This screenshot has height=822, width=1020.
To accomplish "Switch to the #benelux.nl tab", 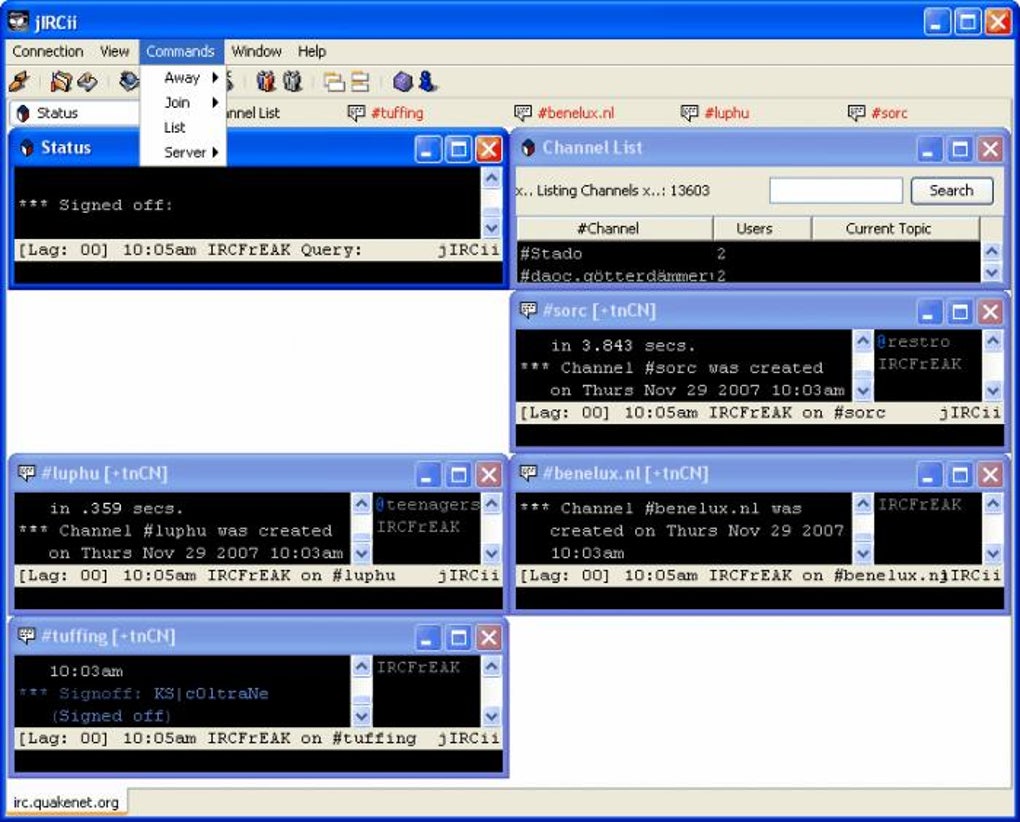I will pyautogui.click(x=565, y=113).
